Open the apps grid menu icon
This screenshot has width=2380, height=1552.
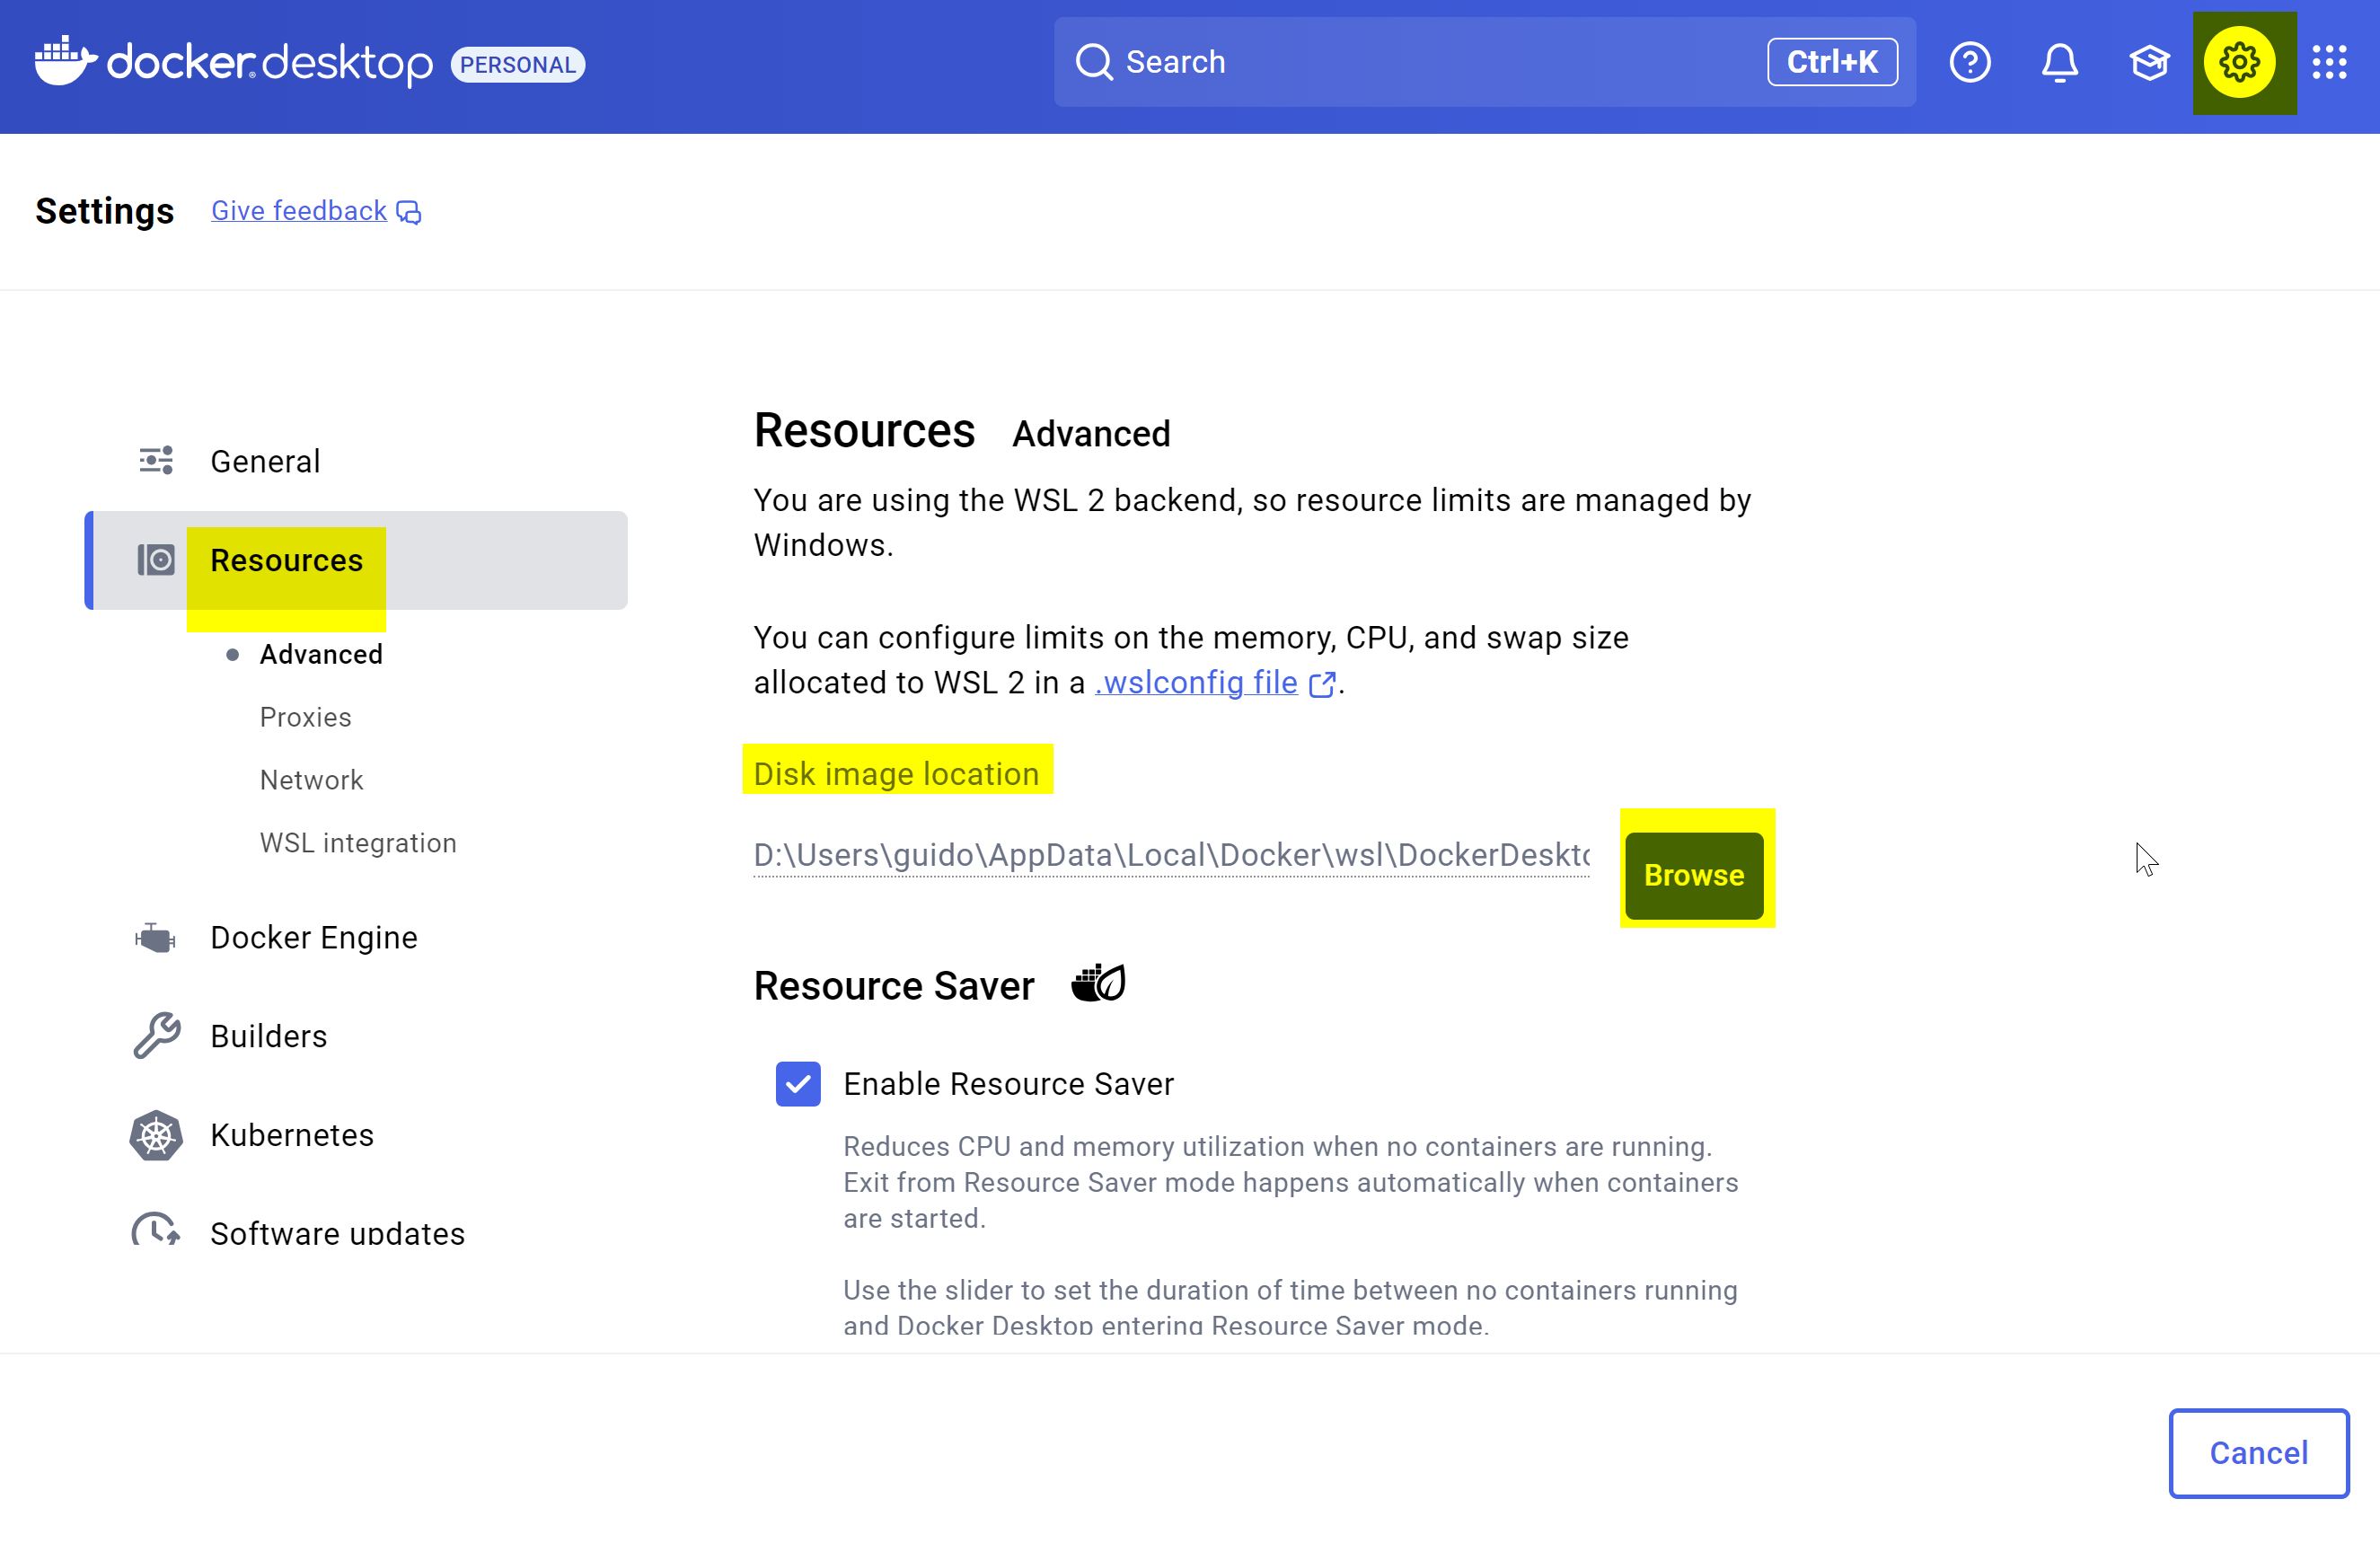click(x=2329, y=62)
